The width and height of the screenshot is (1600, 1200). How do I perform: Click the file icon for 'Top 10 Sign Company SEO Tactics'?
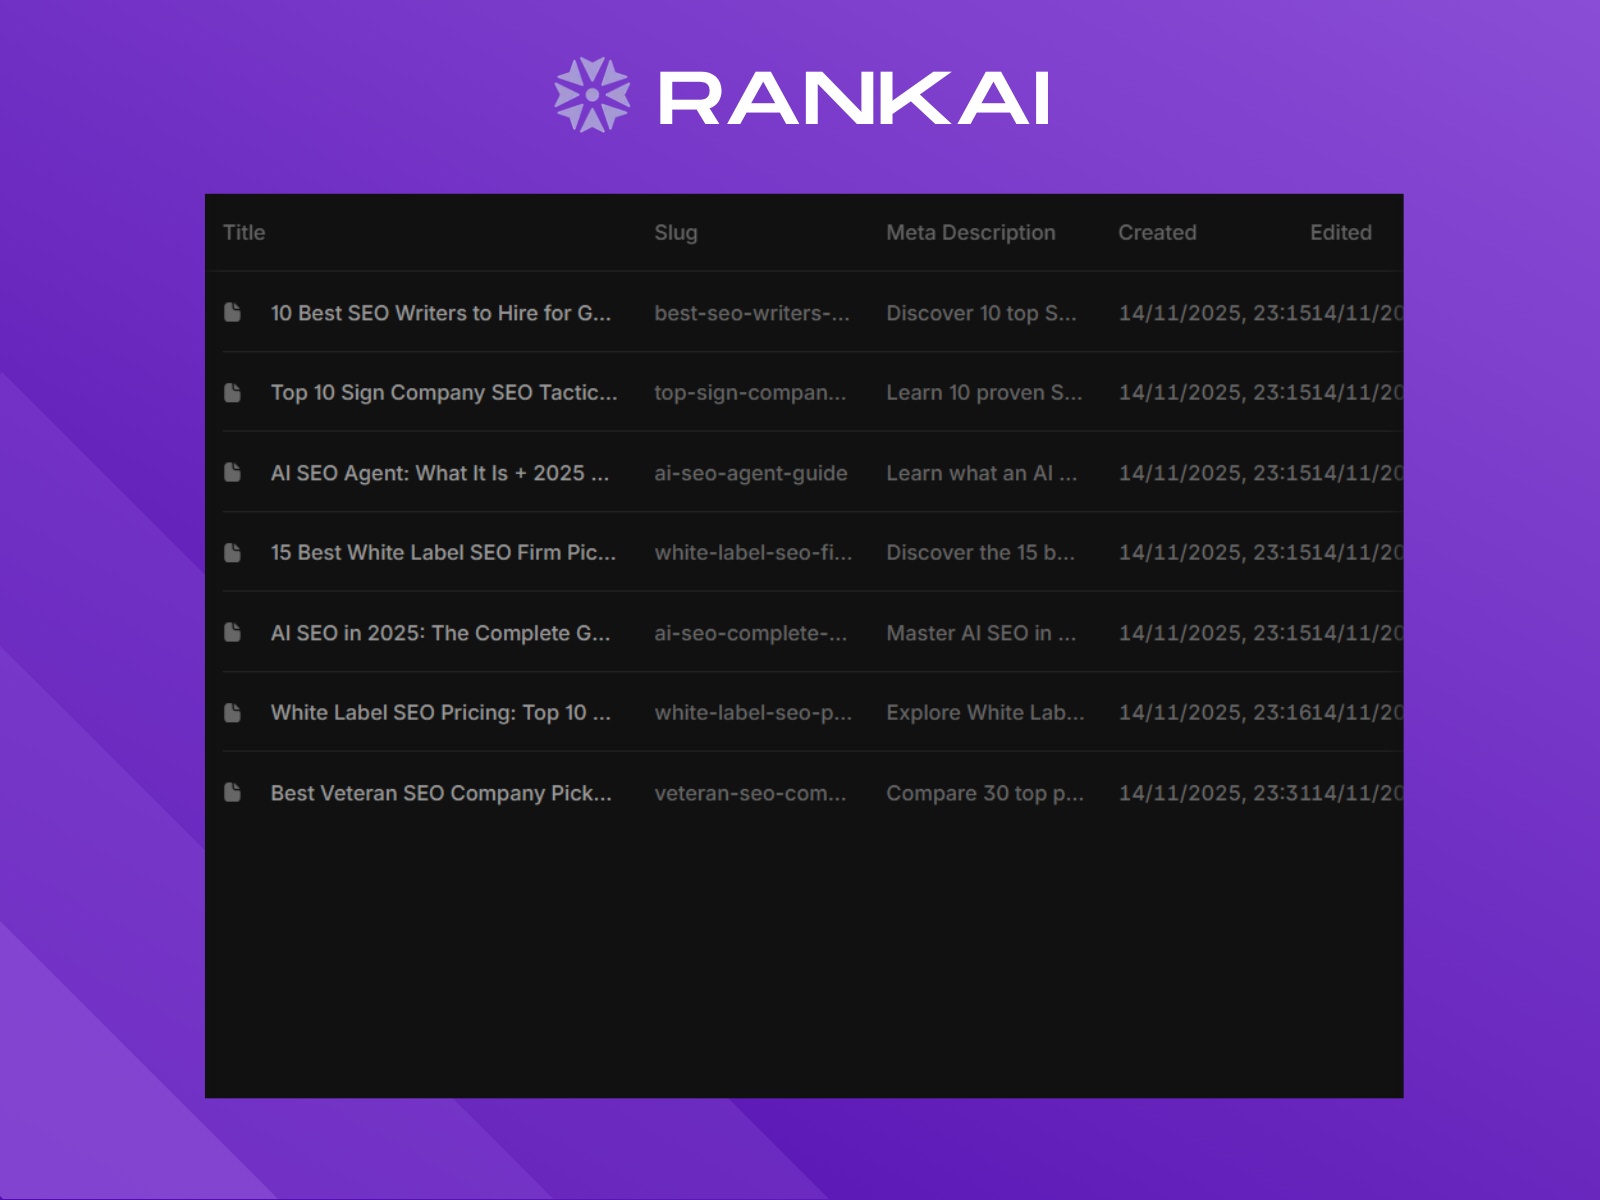(x=234, y=393)
